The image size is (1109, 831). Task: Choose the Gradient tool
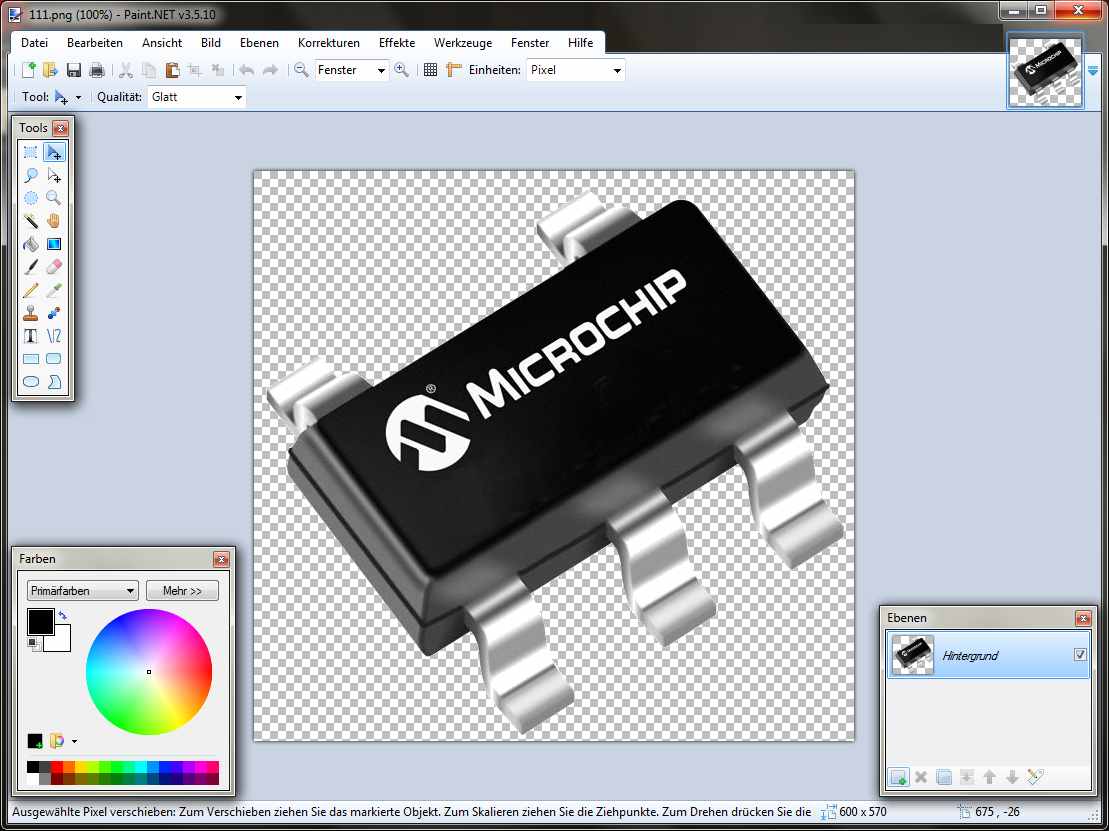point(54,244)
